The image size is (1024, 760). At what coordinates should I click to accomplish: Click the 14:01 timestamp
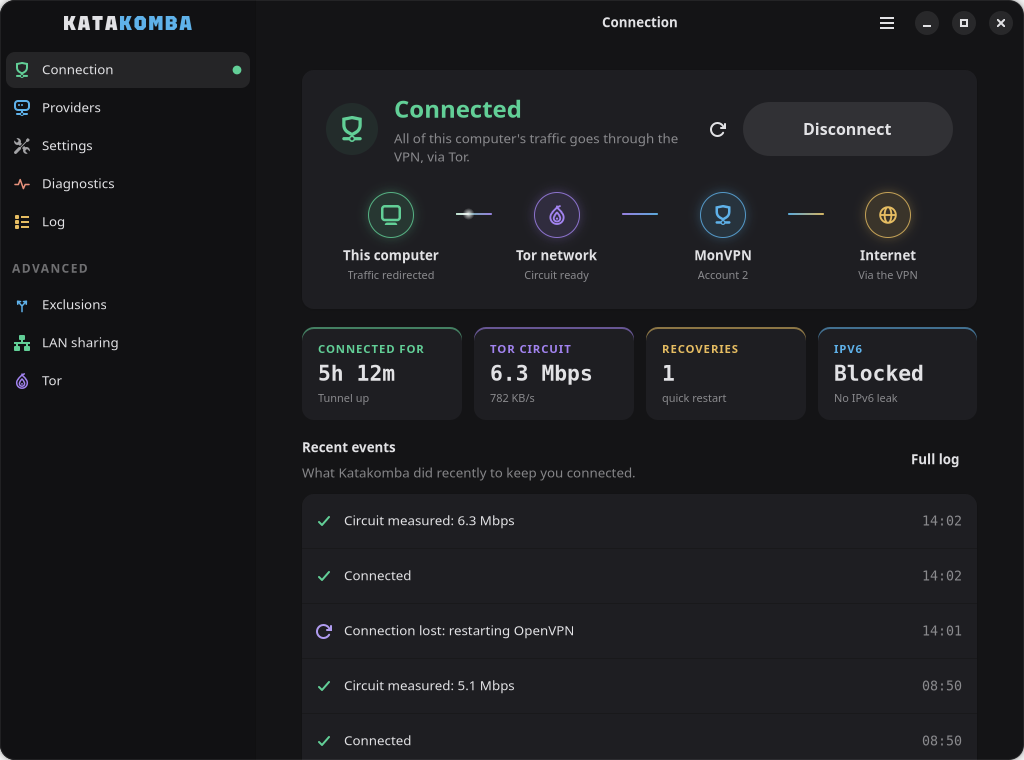pos(942,631)
